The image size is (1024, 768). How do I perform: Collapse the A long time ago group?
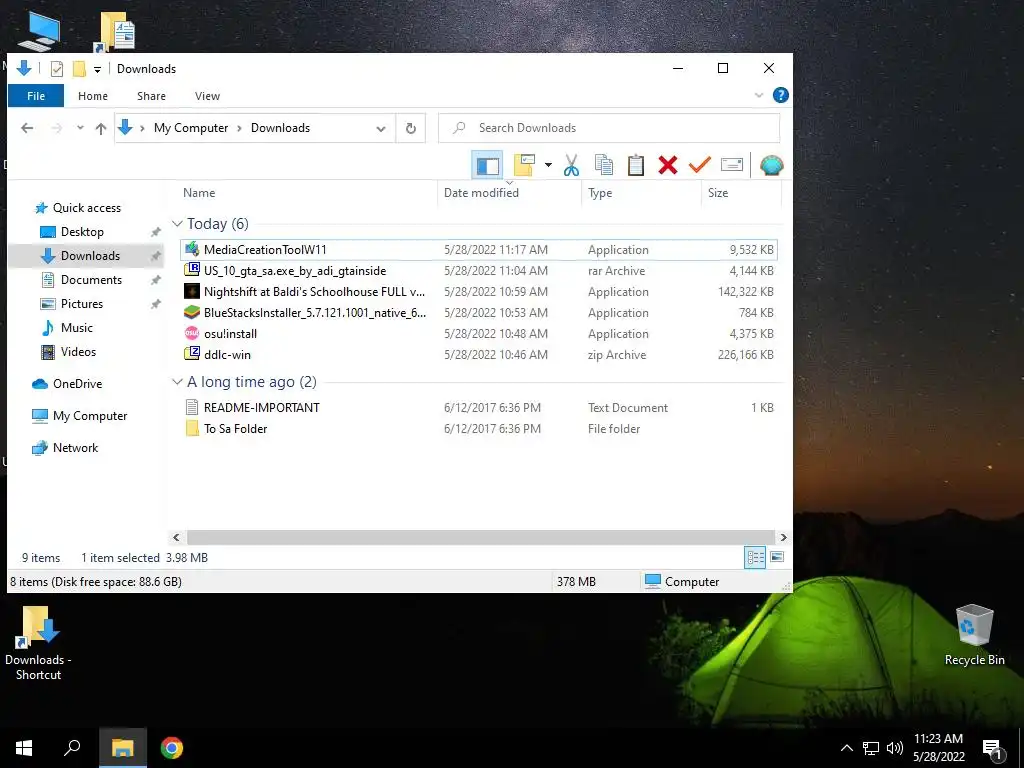[177, 381]
